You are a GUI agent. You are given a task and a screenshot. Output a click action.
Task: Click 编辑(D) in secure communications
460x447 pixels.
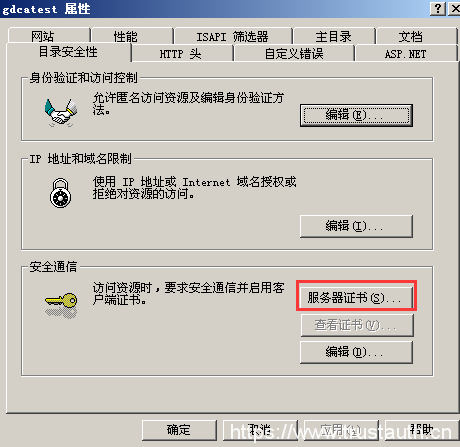coord(356,352)
